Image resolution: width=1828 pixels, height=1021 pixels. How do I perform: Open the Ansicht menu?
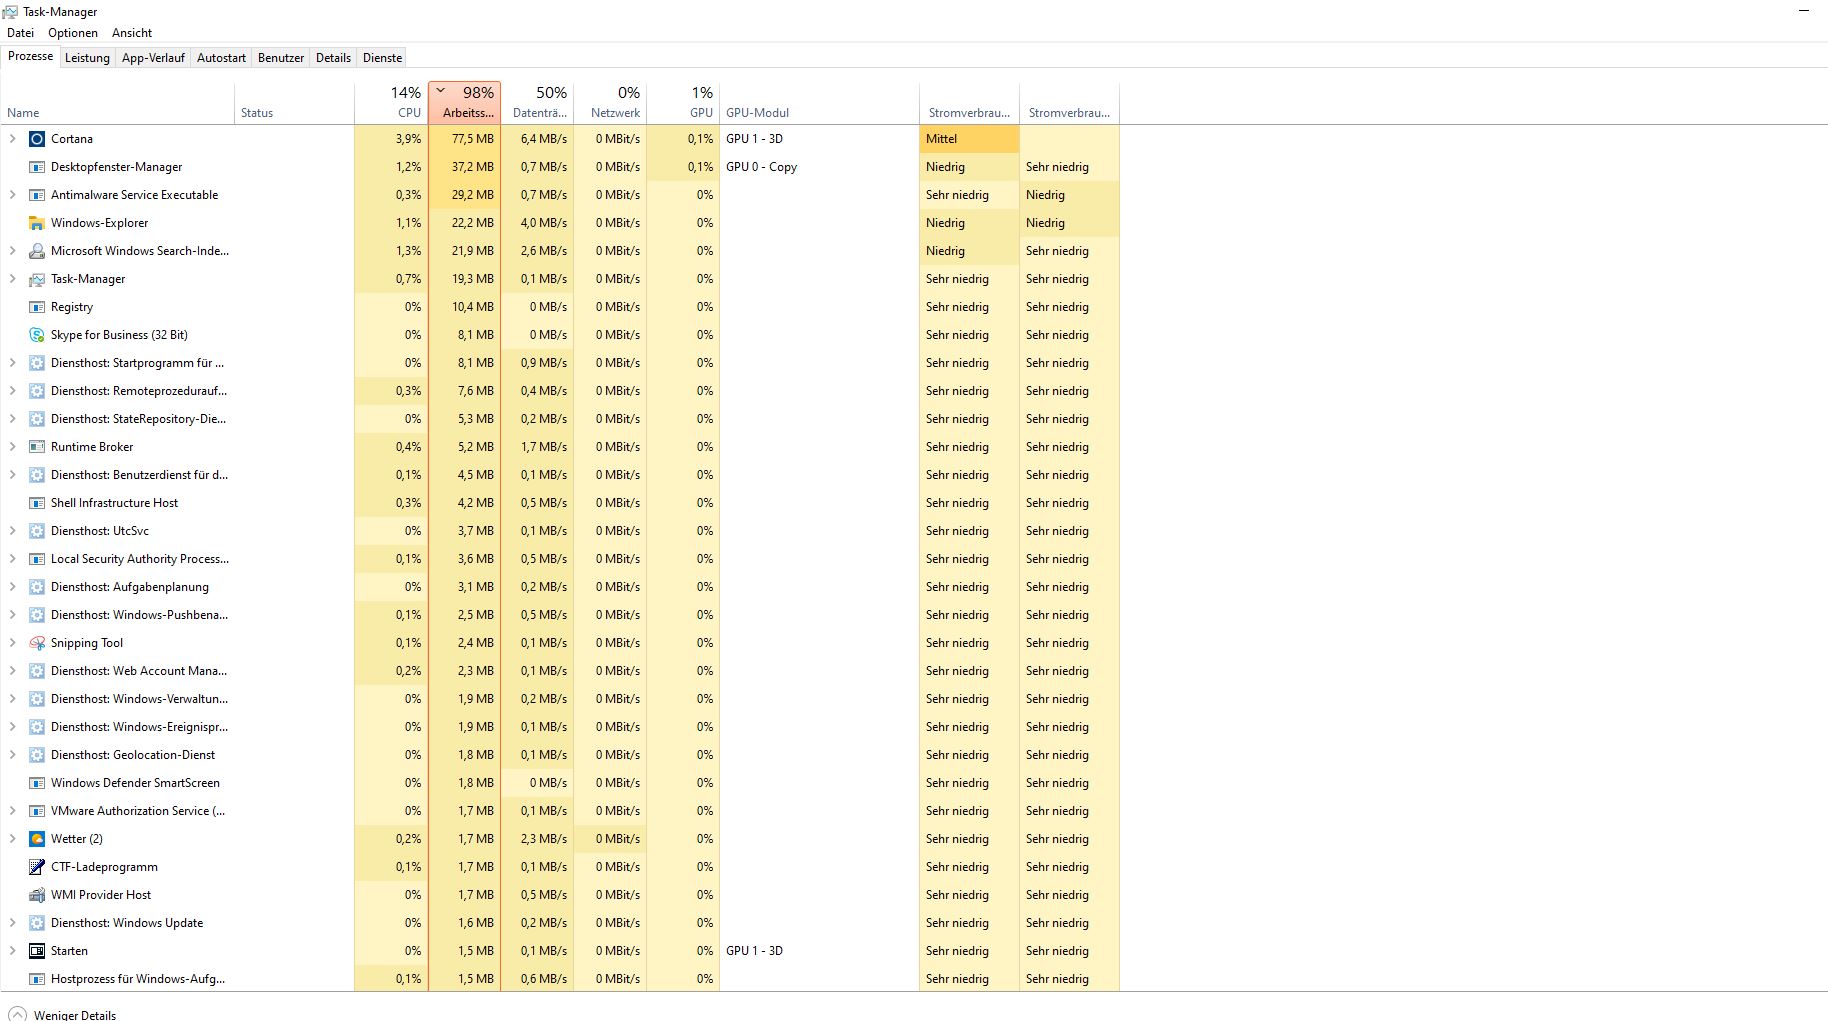pyautogui.click(x=132, y=33)
